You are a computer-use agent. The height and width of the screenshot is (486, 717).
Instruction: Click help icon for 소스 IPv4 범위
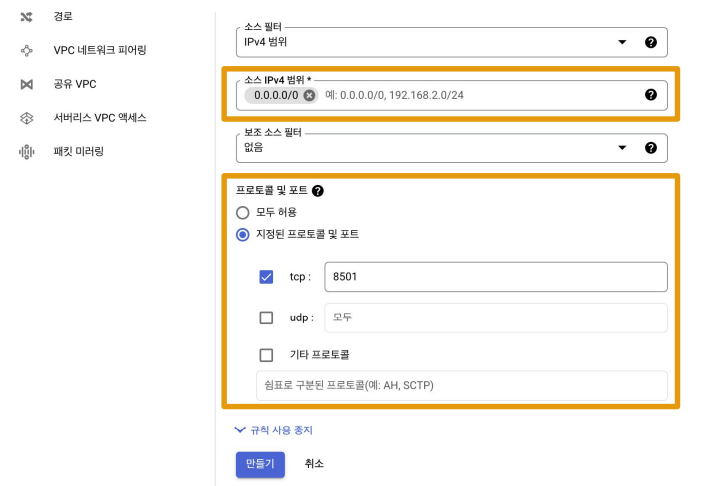pos(651,95)
